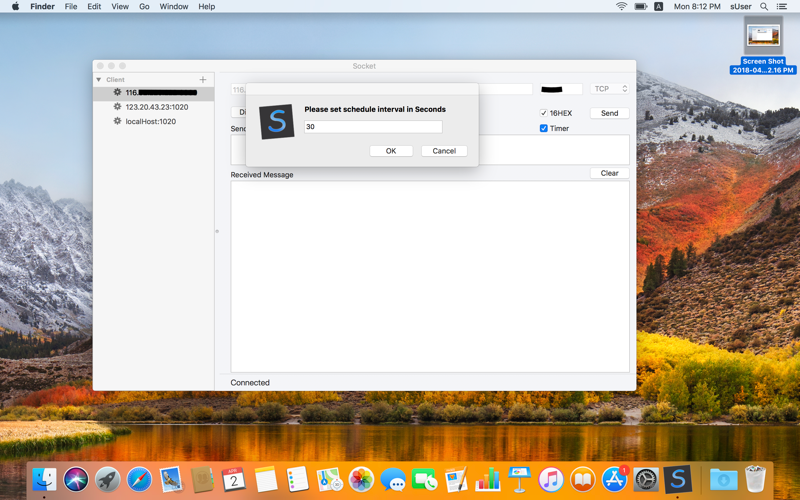Cancel the schedule interval dialog
The height and width of the screenshot is (500, 800).
point(444,151)
